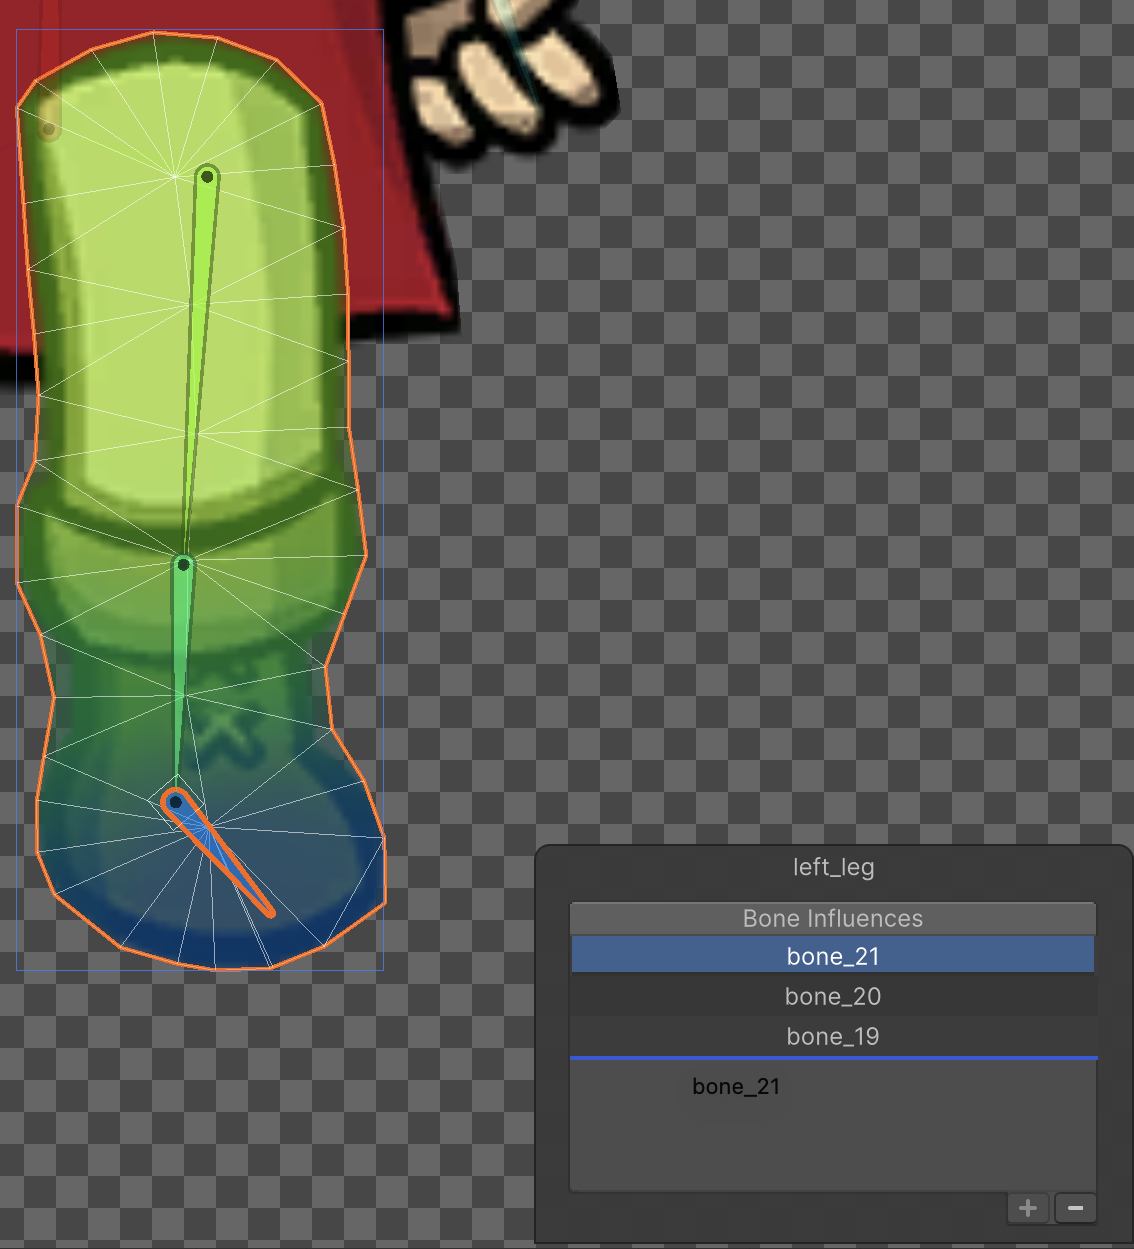Screen dimensions: 1134x1249
Task: Click the green shin bone shaft
Action: (181, 670)
